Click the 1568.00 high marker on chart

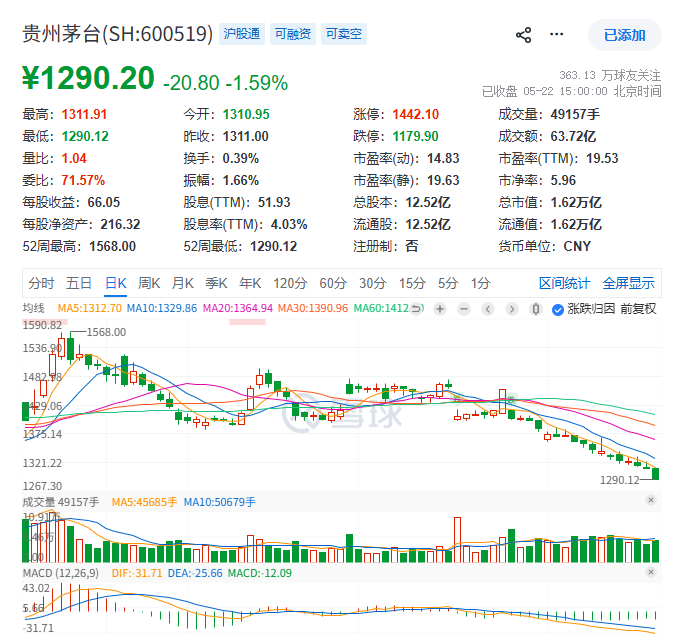tap(106, 332)
